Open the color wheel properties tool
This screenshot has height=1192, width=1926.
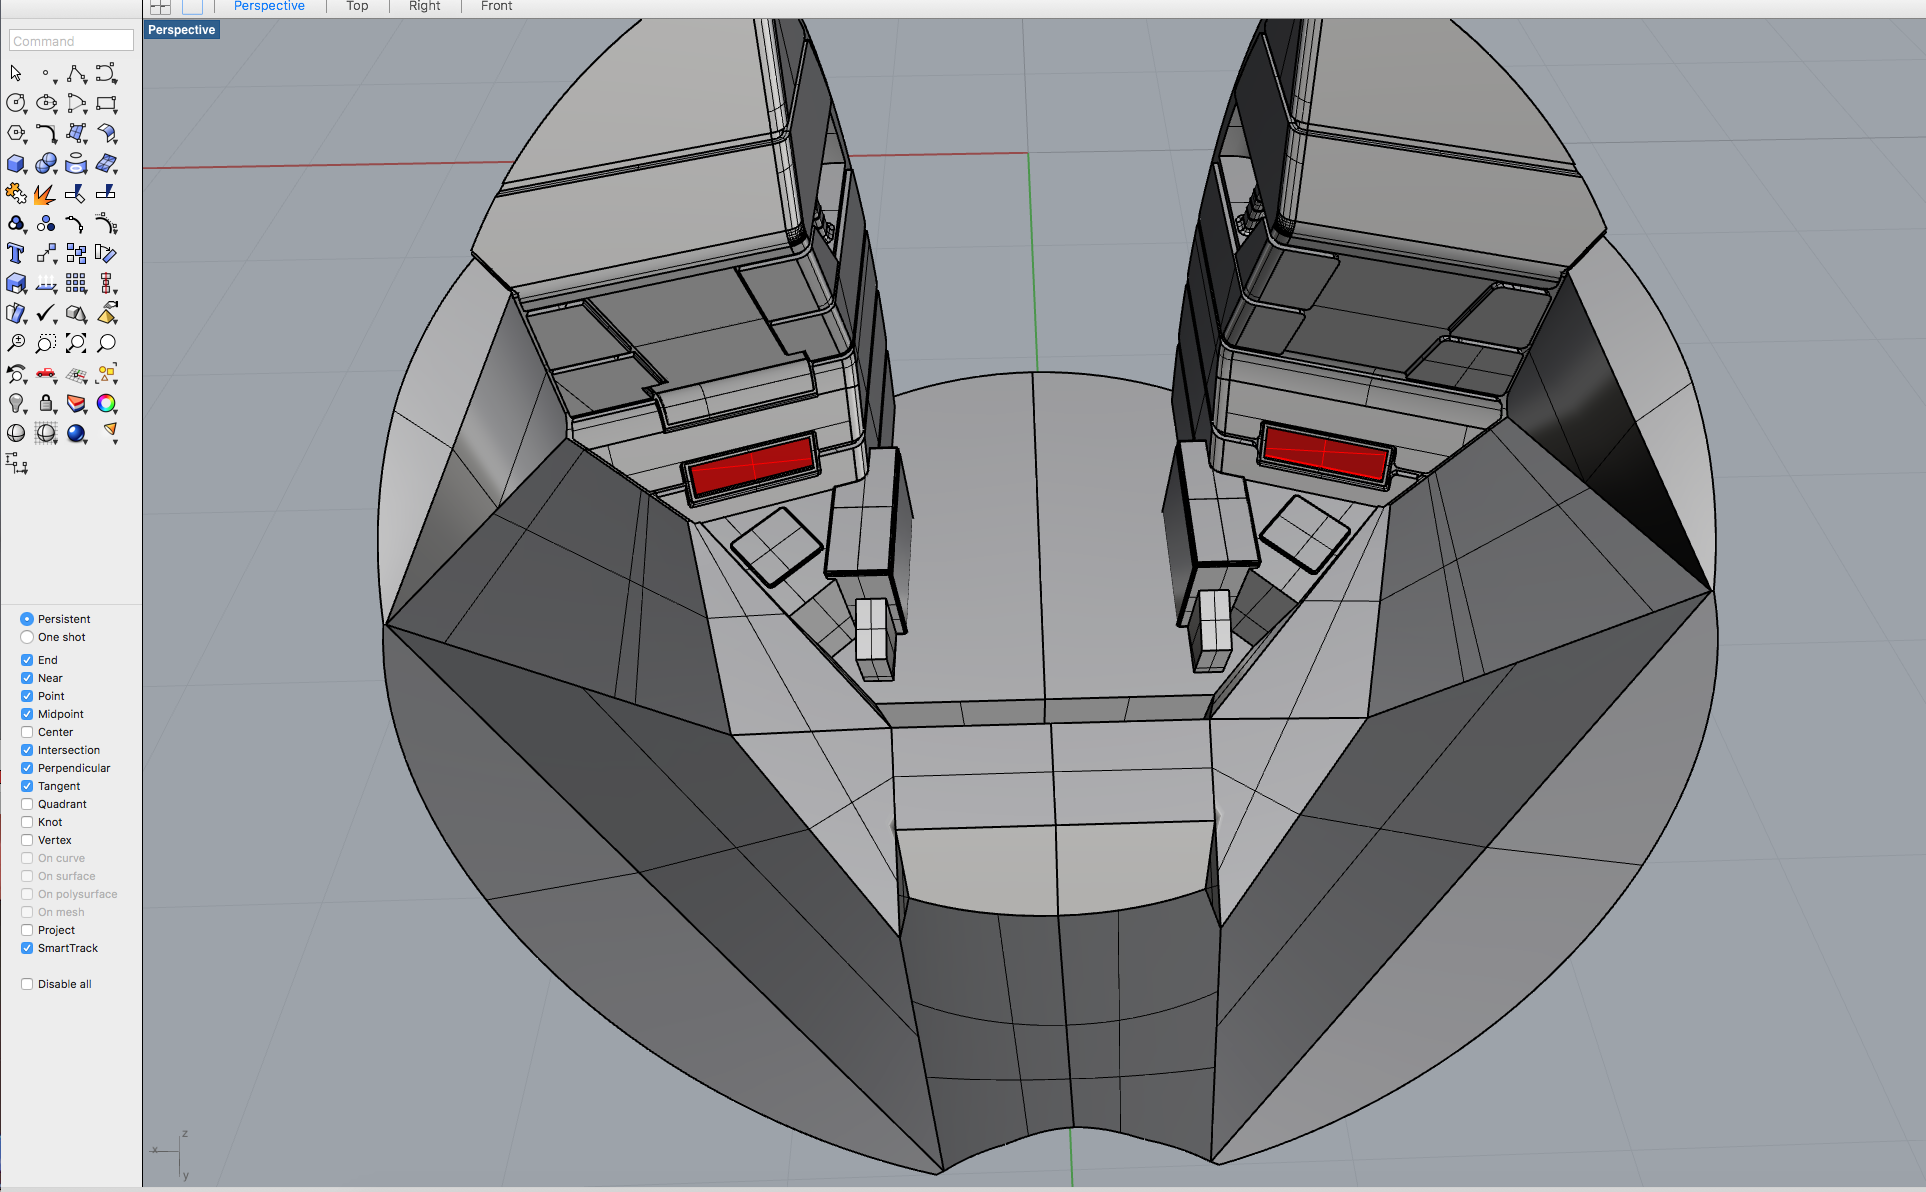pos(106,403)
